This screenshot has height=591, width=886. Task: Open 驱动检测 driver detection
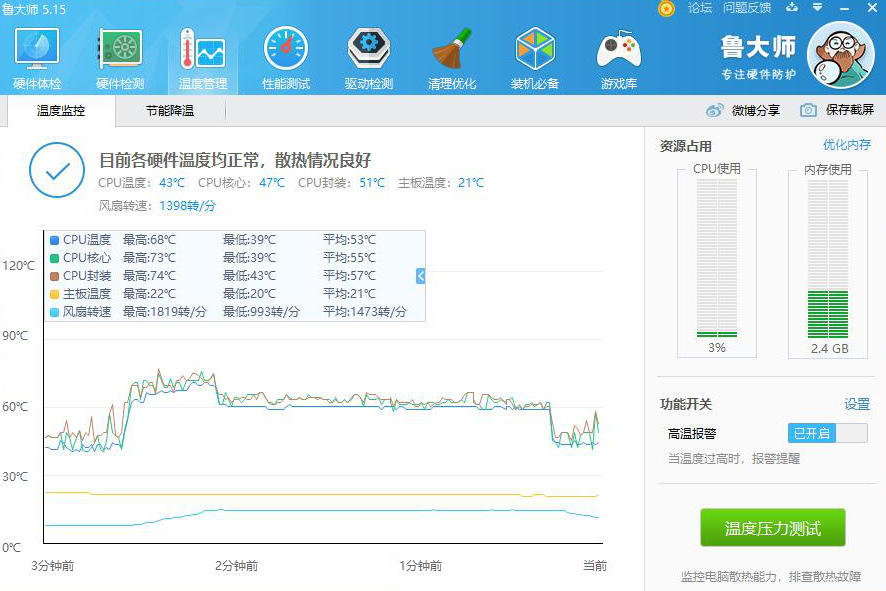369,58
